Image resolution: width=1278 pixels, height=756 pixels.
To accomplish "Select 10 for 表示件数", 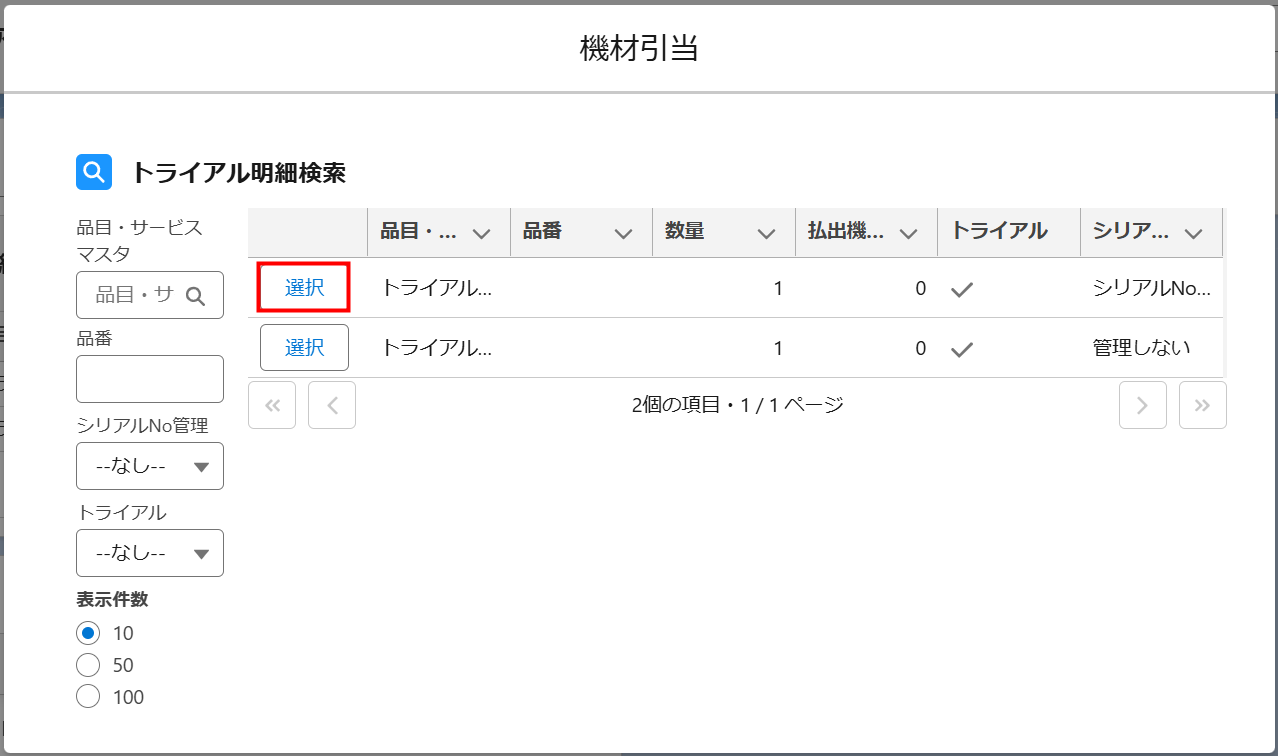I will 88,633.
